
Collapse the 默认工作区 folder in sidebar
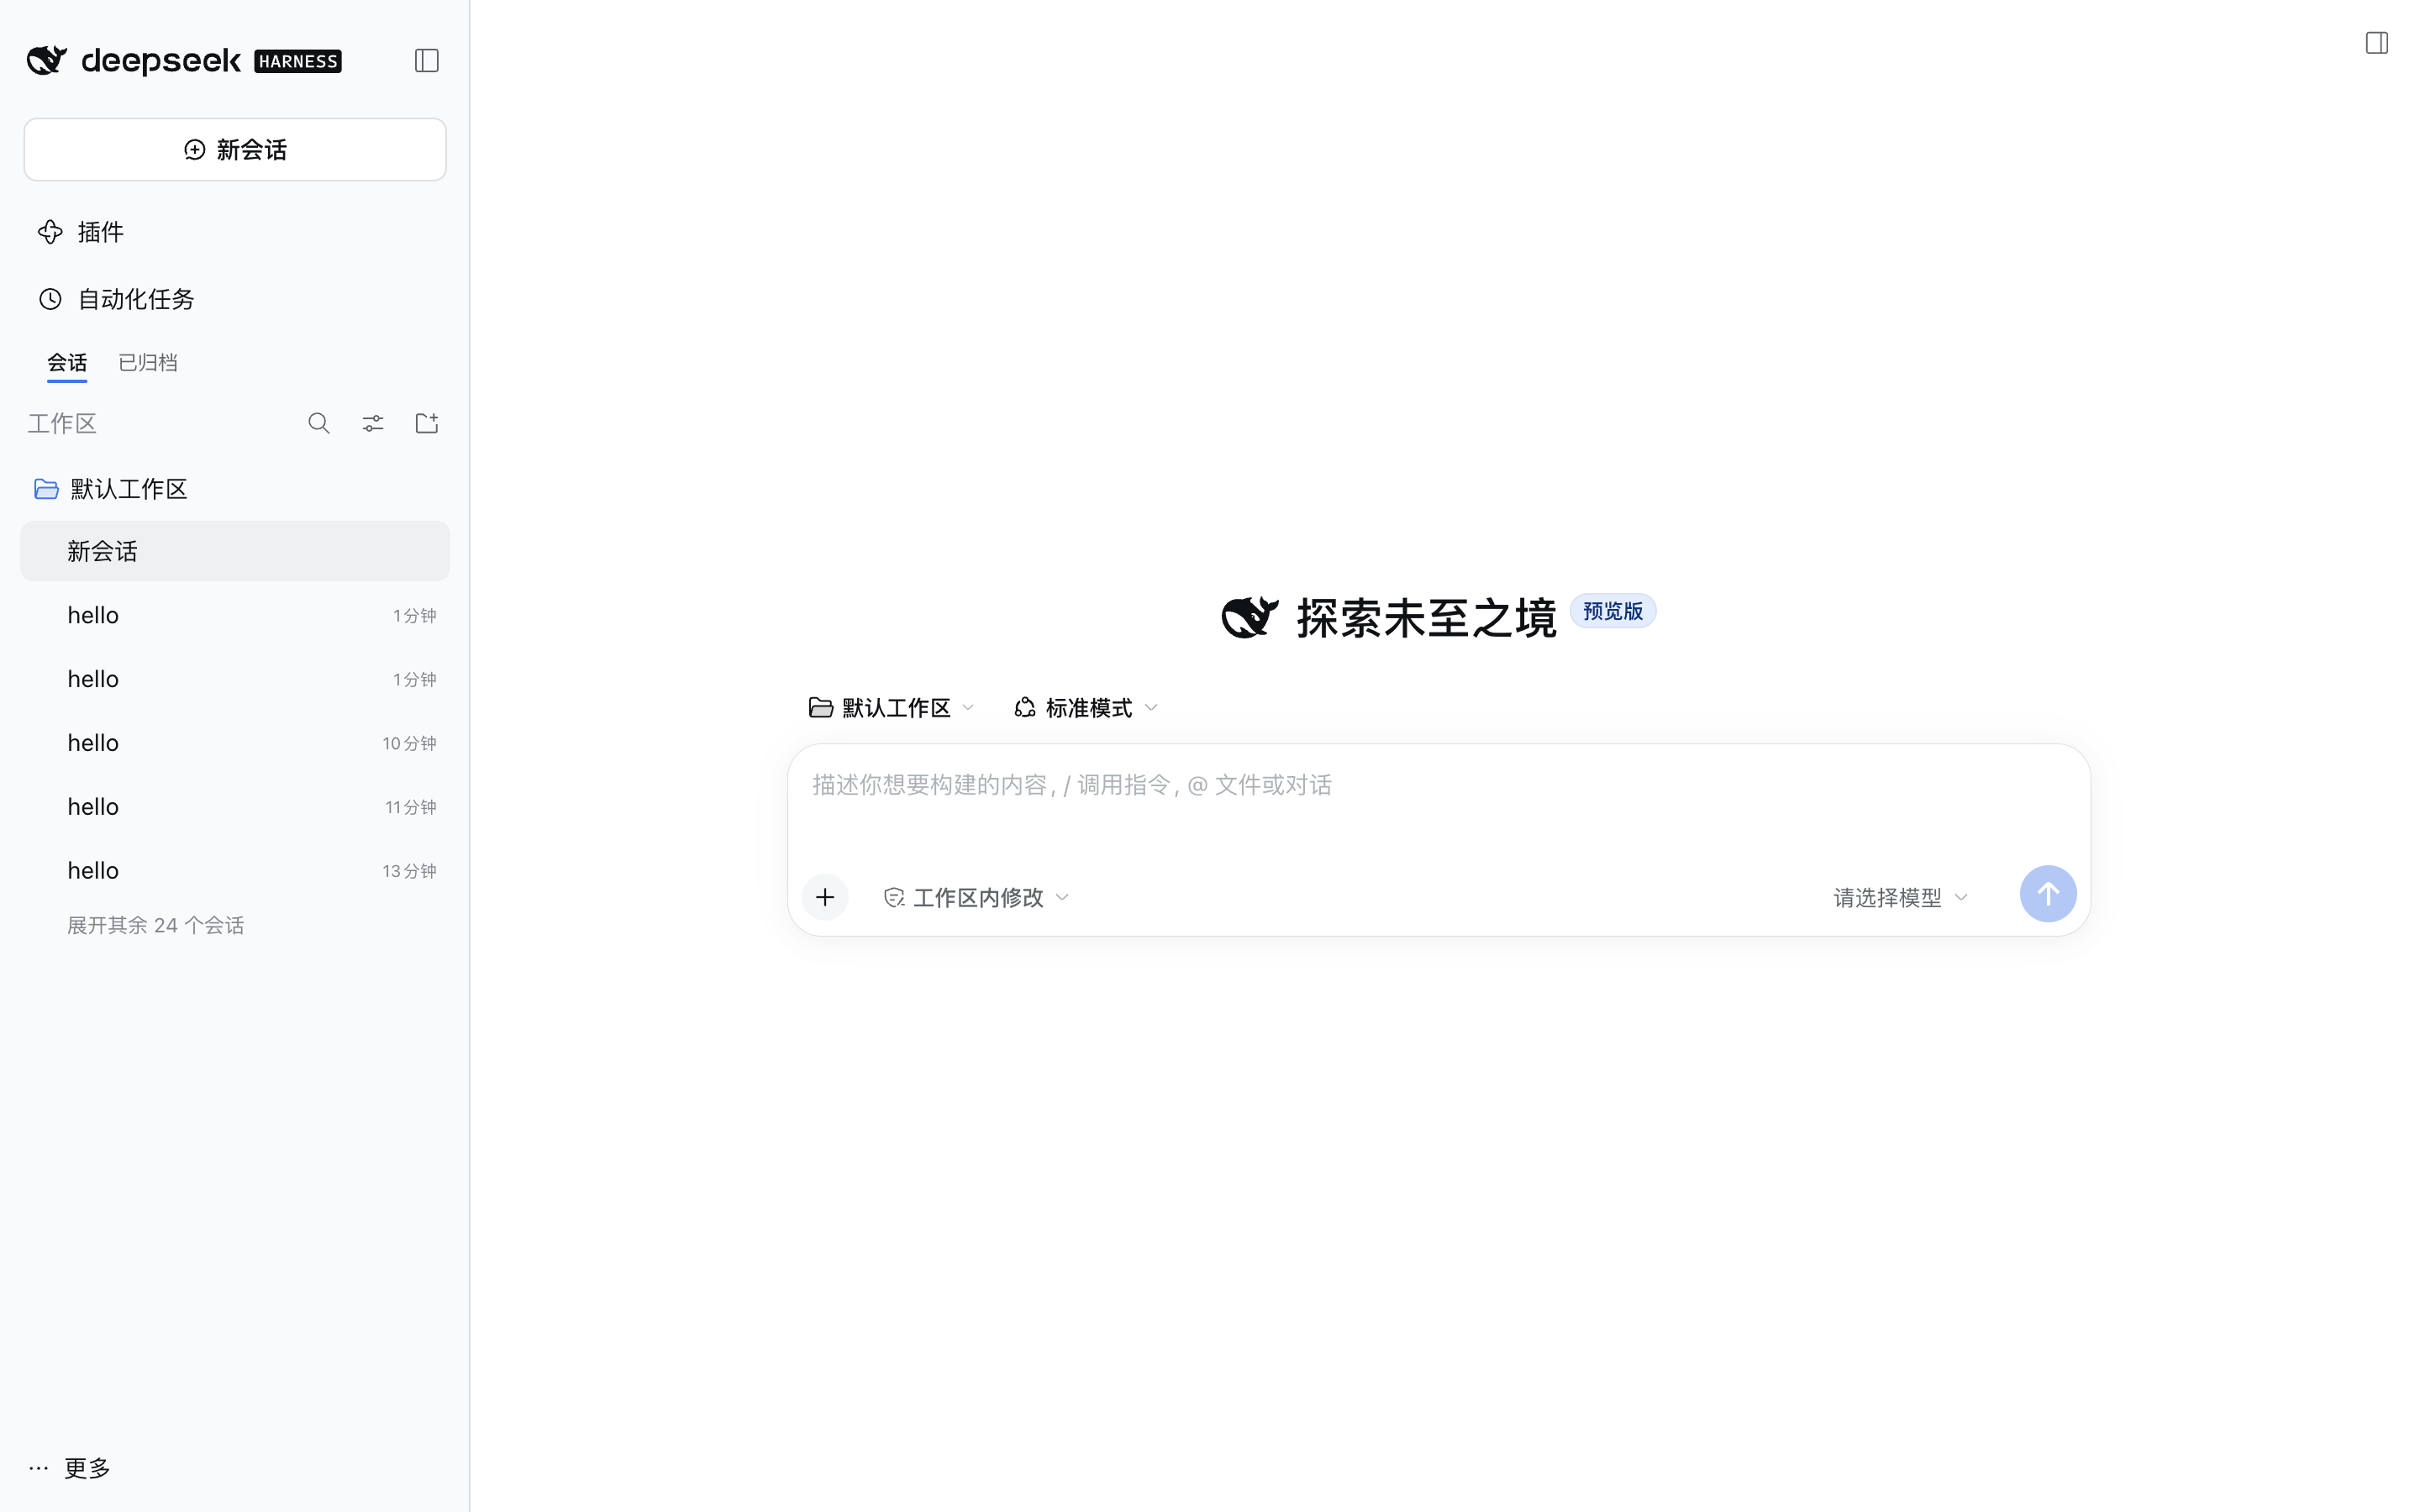pos(235,489)
